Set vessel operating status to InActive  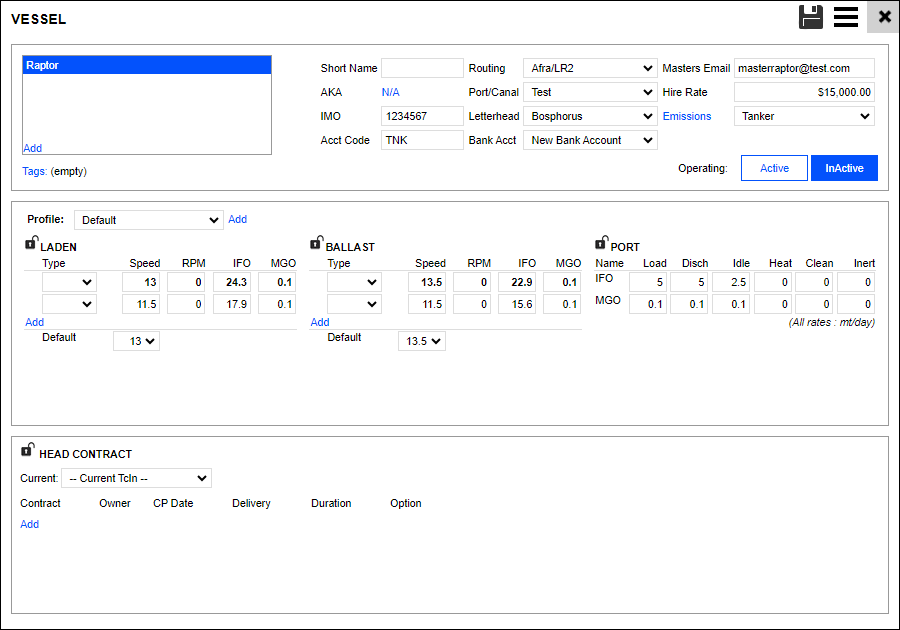point(844,168)
